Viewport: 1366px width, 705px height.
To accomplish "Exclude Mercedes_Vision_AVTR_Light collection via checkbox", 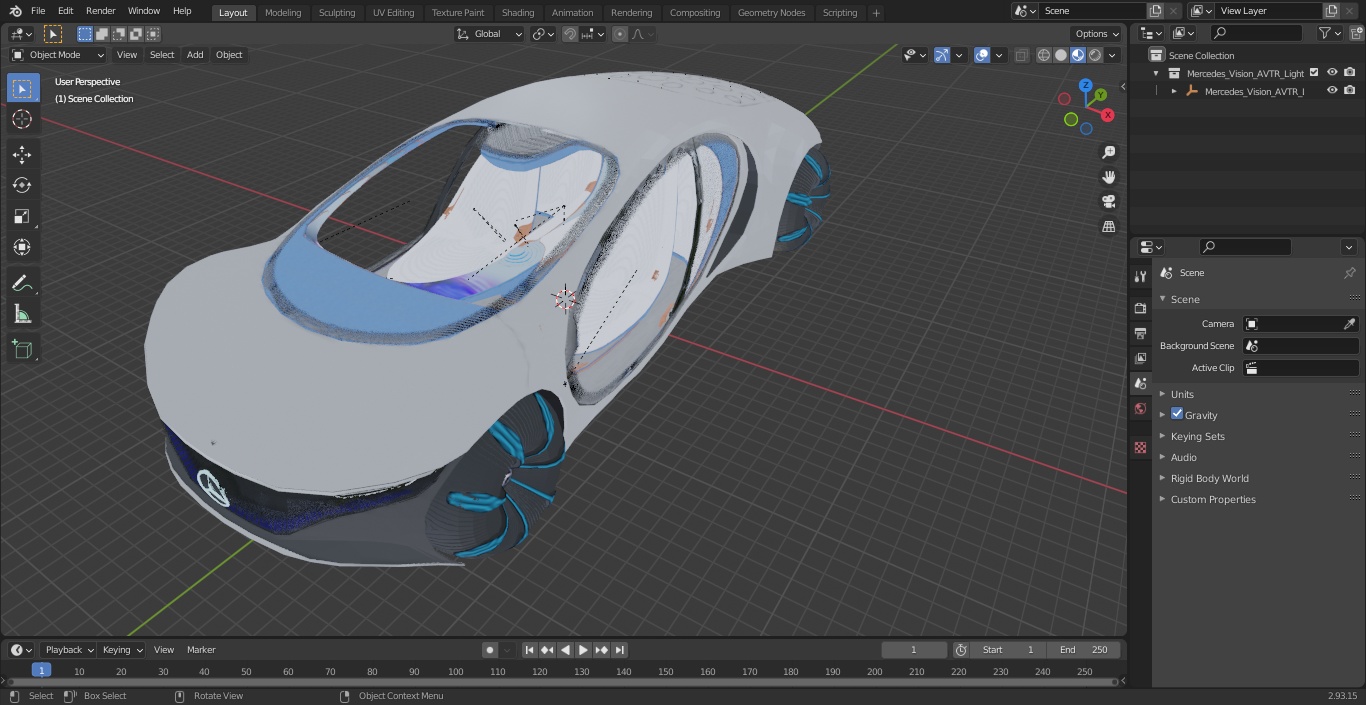I will click(x=1314, y=73).
